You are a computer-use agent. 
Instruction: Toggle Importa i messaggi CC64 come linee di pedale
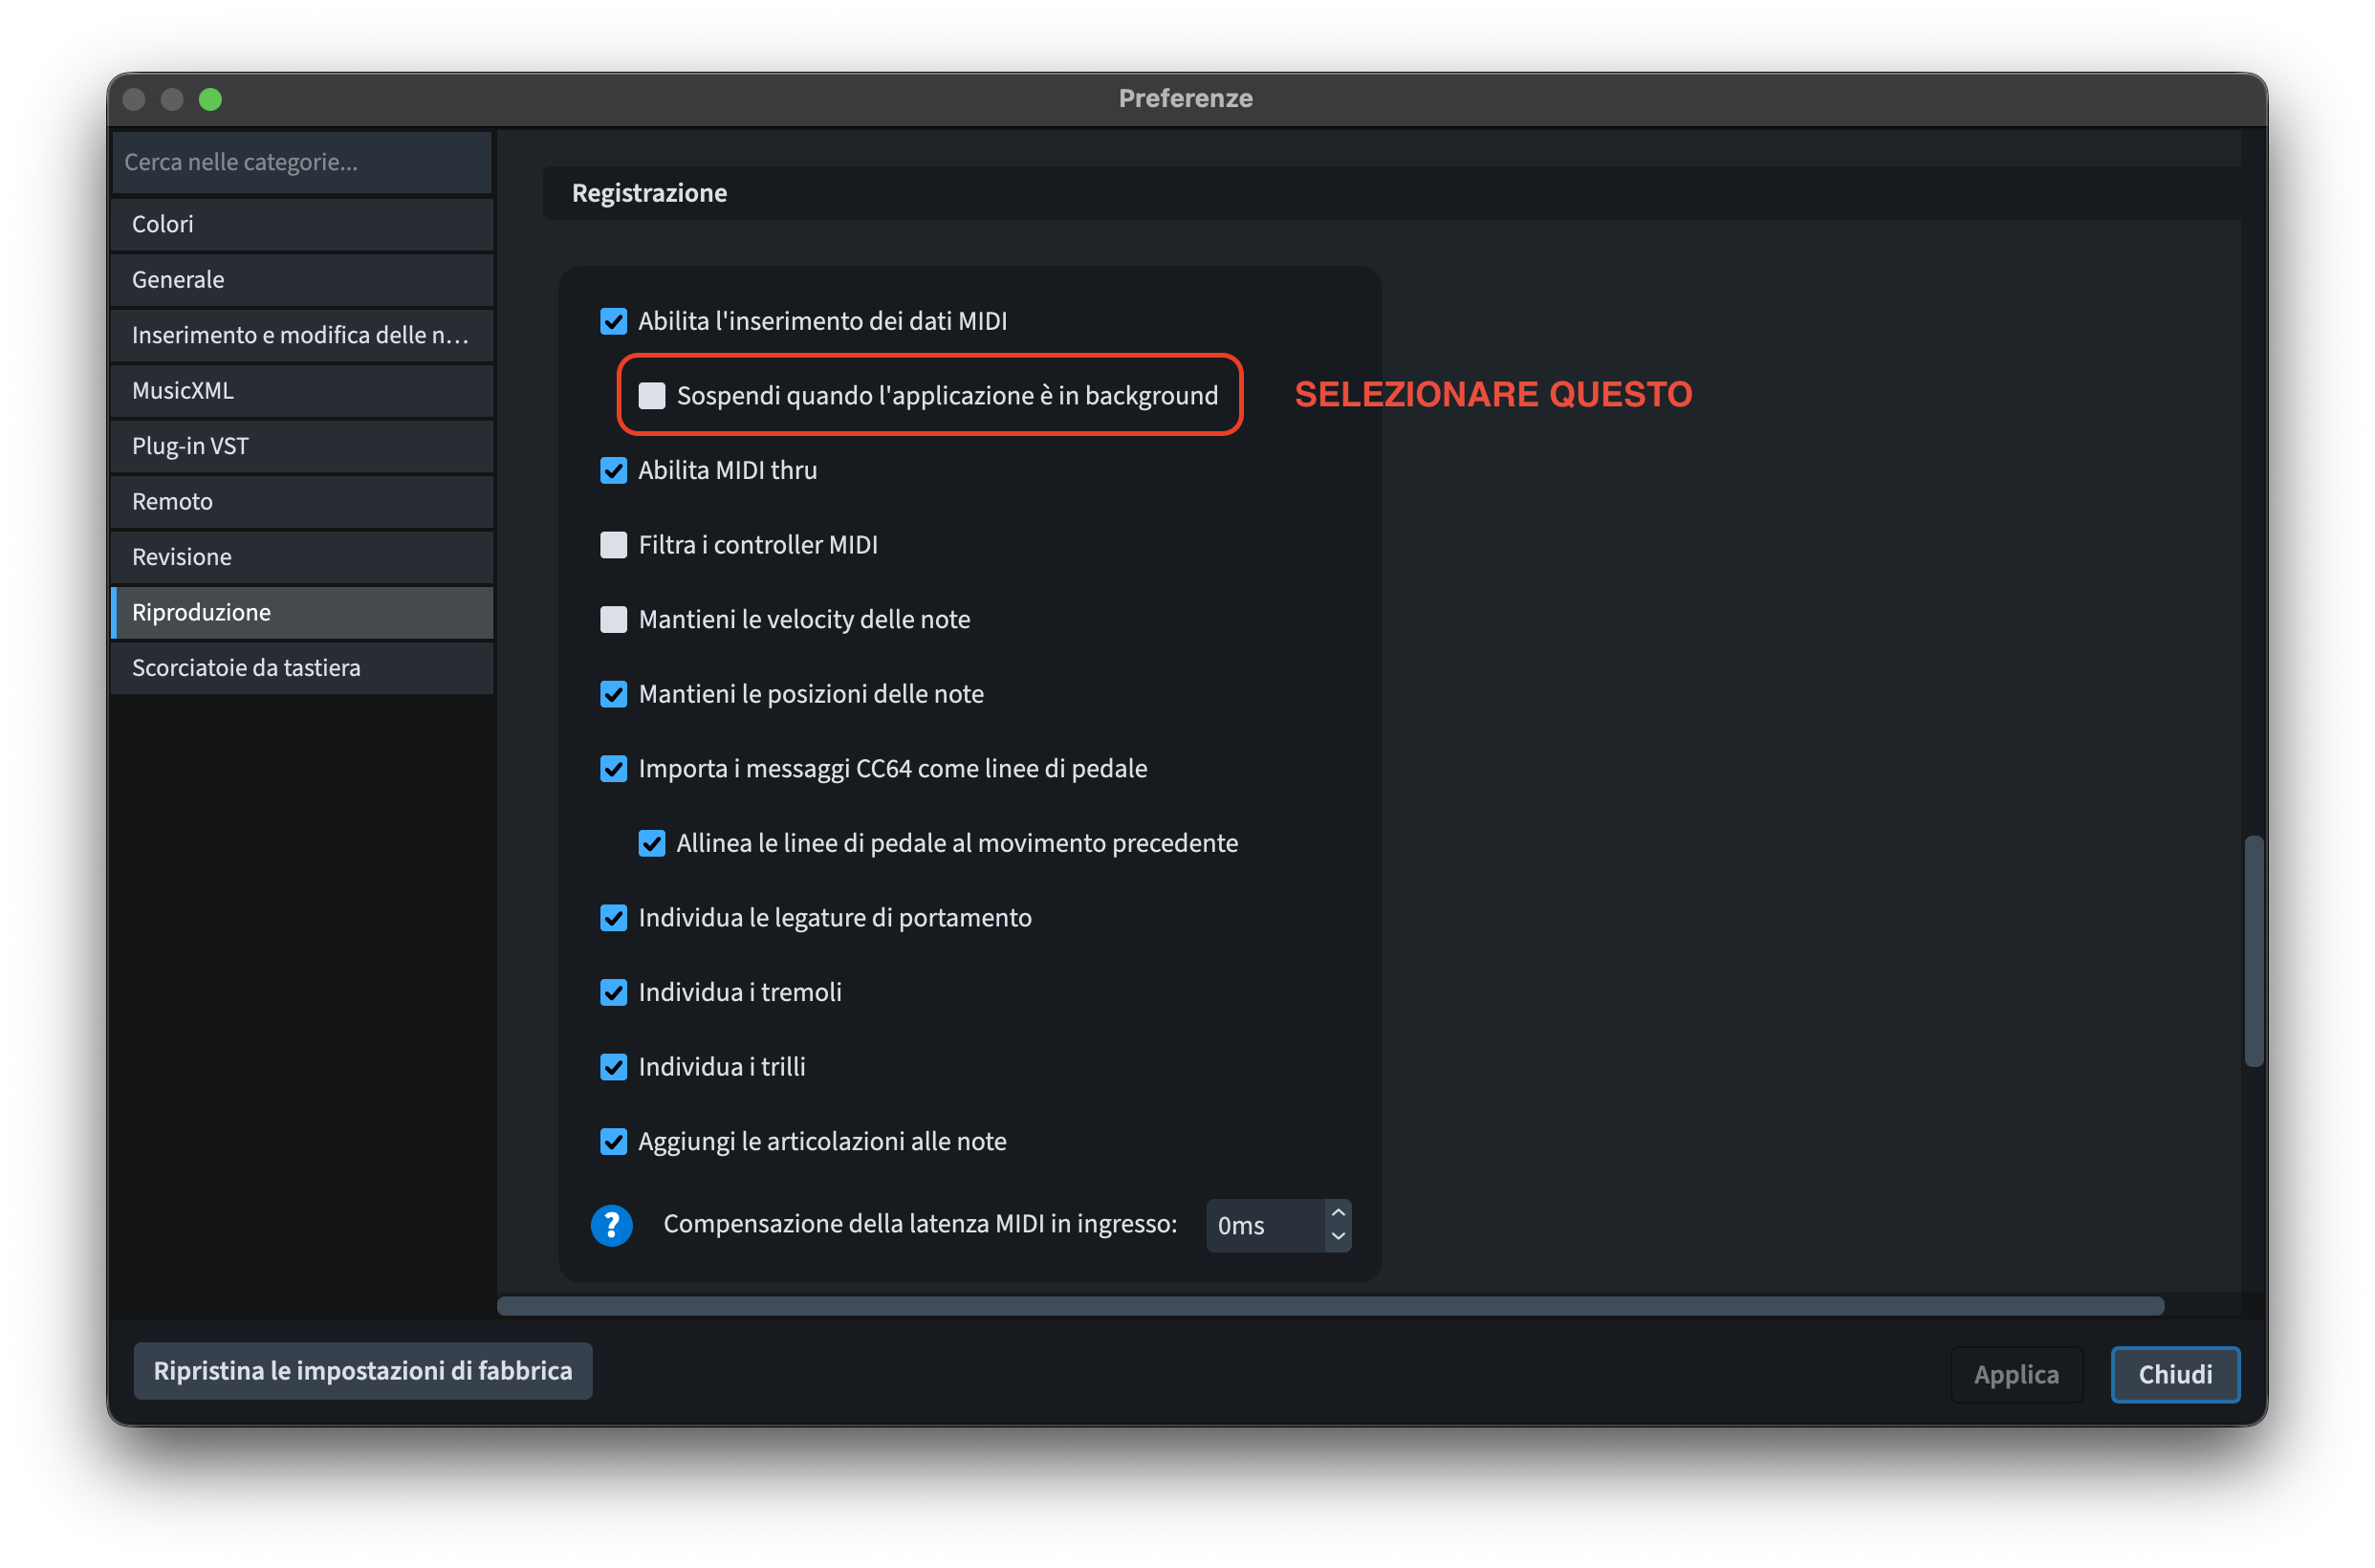point(613,768)
